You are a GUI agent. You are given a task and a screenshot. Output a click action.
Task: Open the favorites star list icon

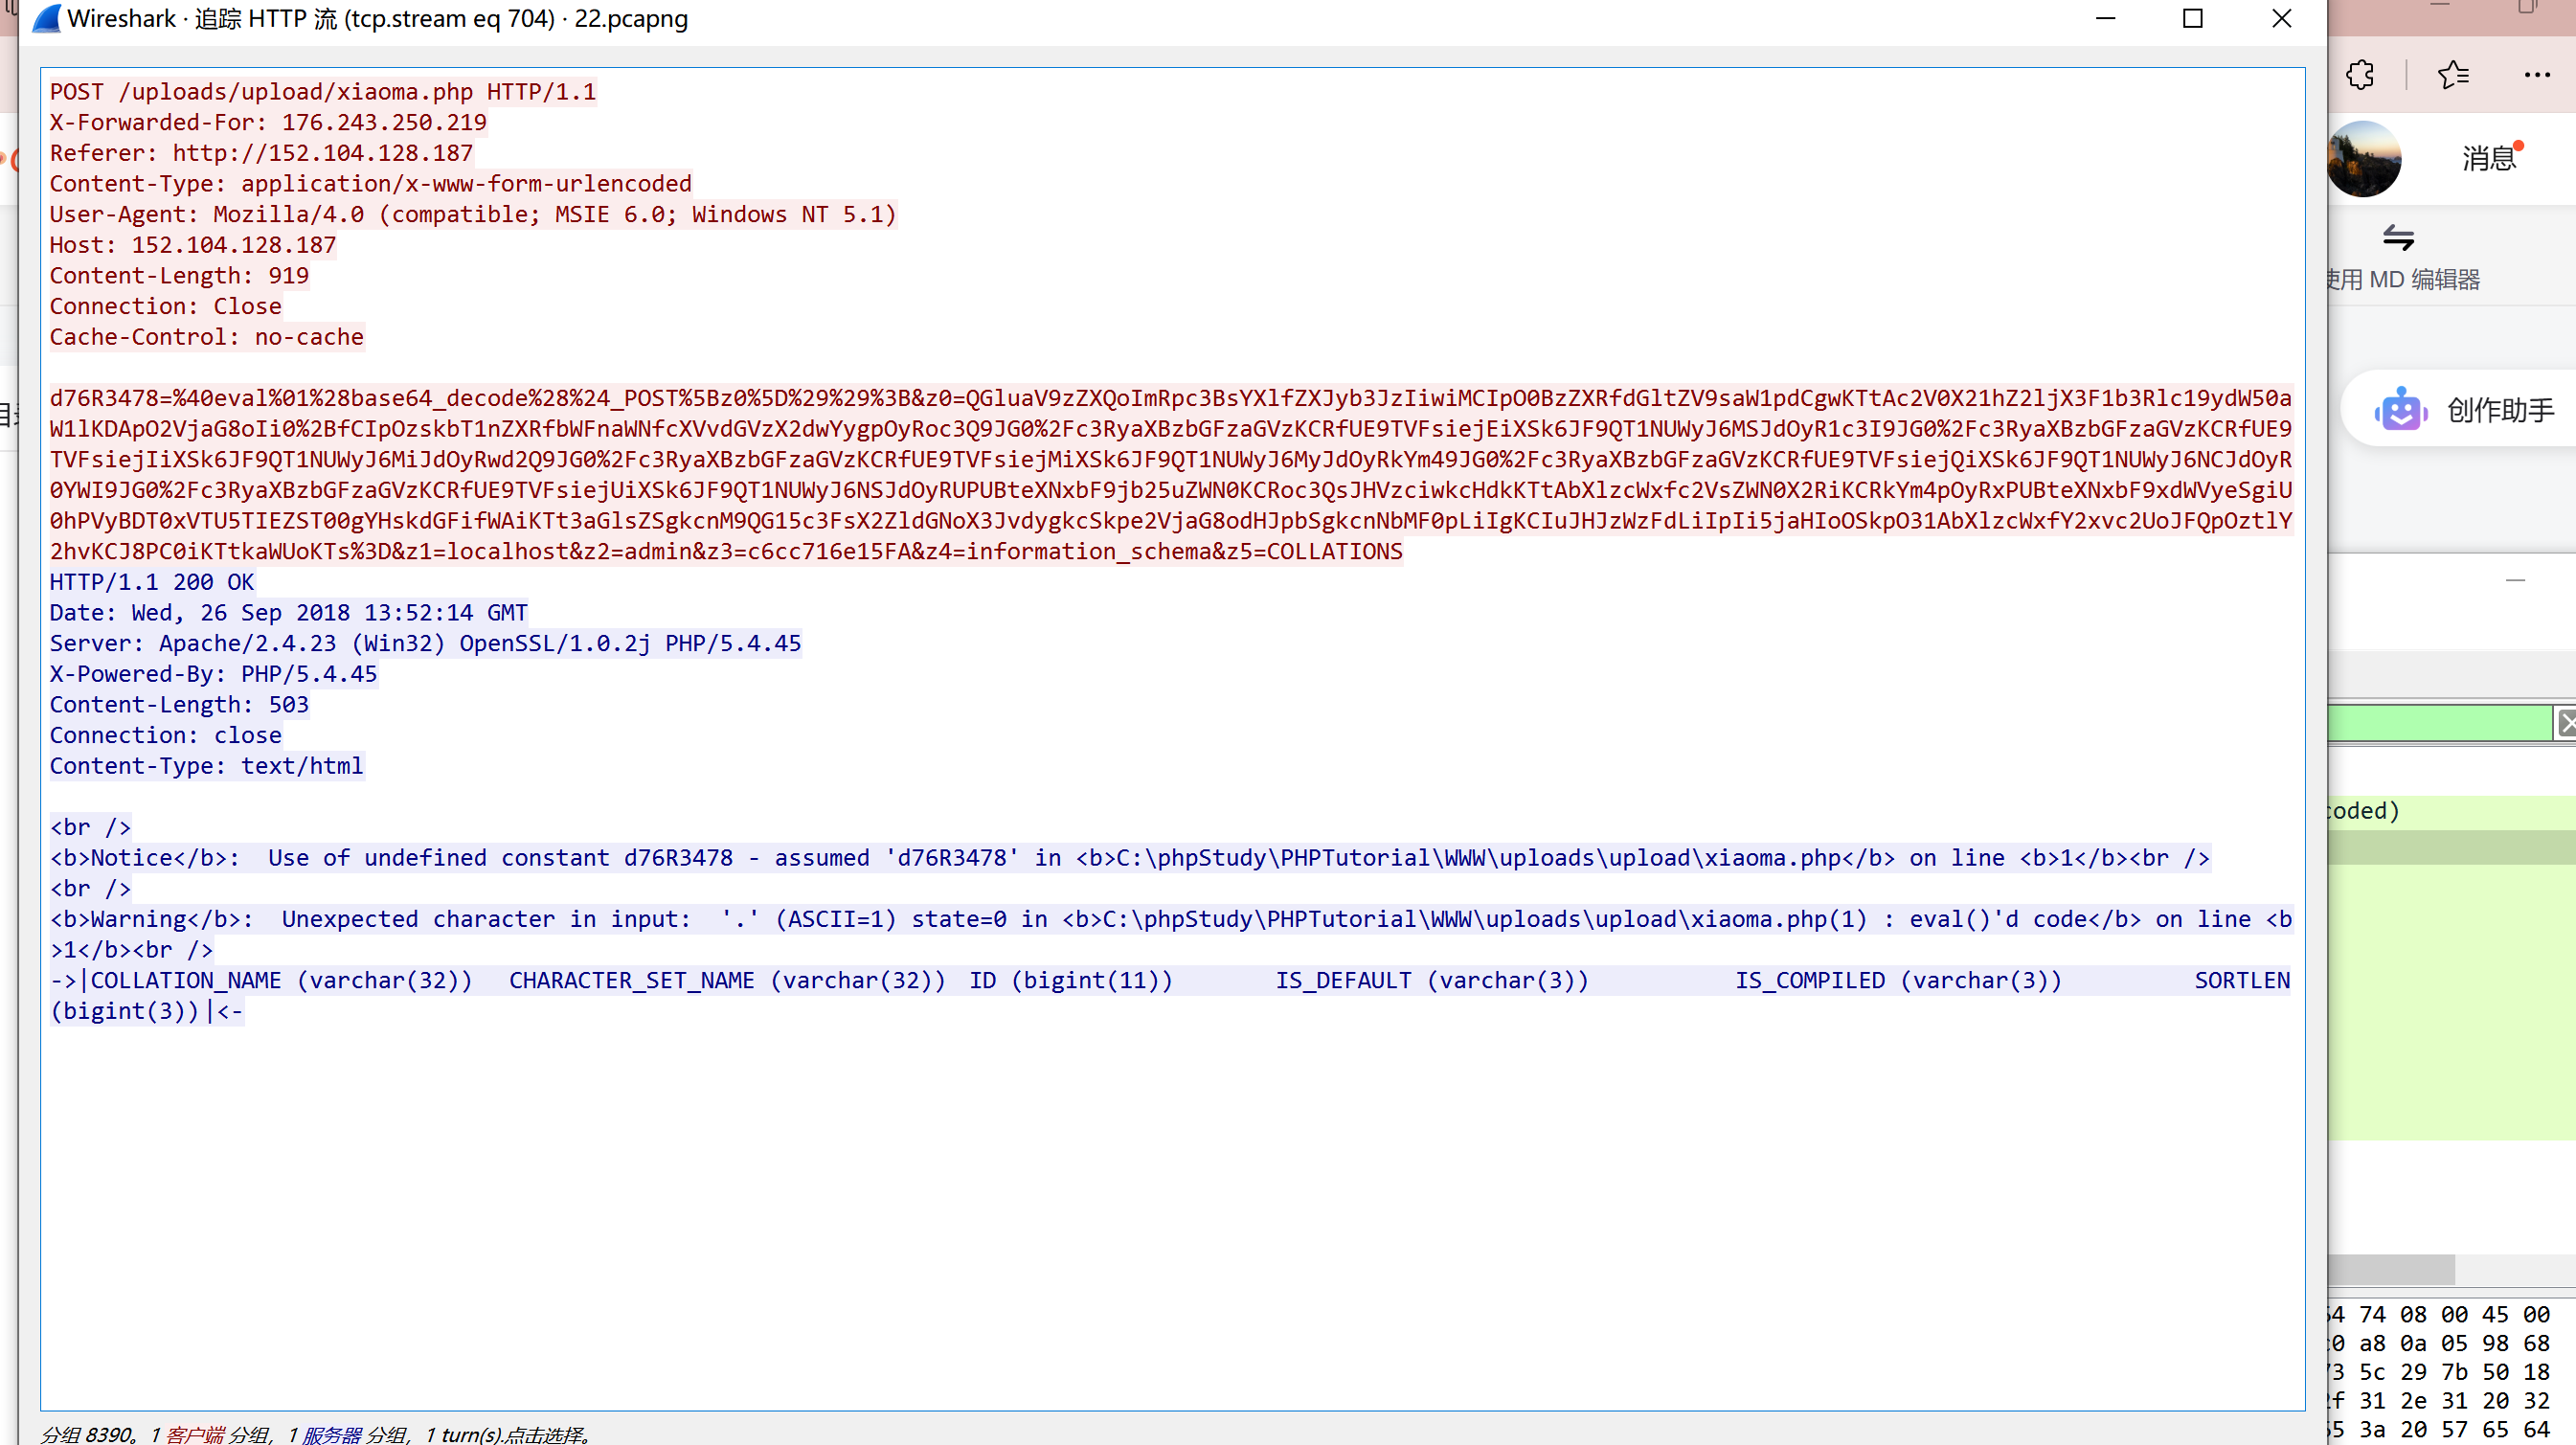coord(2453,75)
